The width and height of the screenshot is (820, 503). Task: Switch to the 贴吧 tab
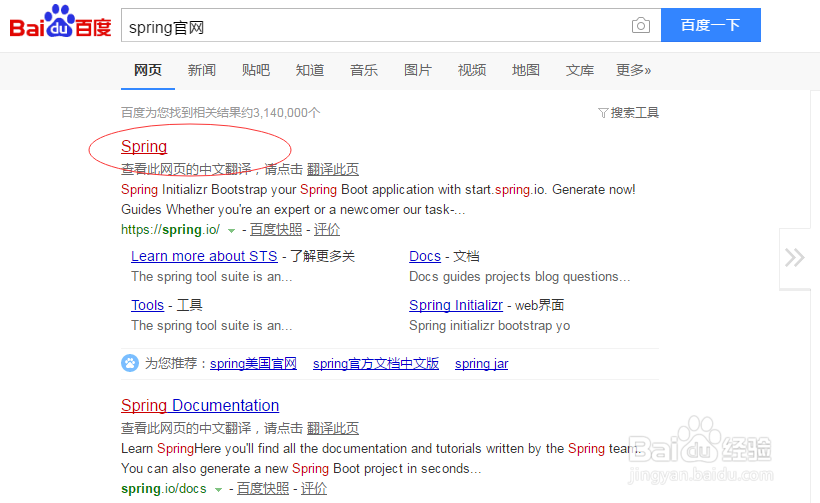pyautogui.click(x=256, y=70)
